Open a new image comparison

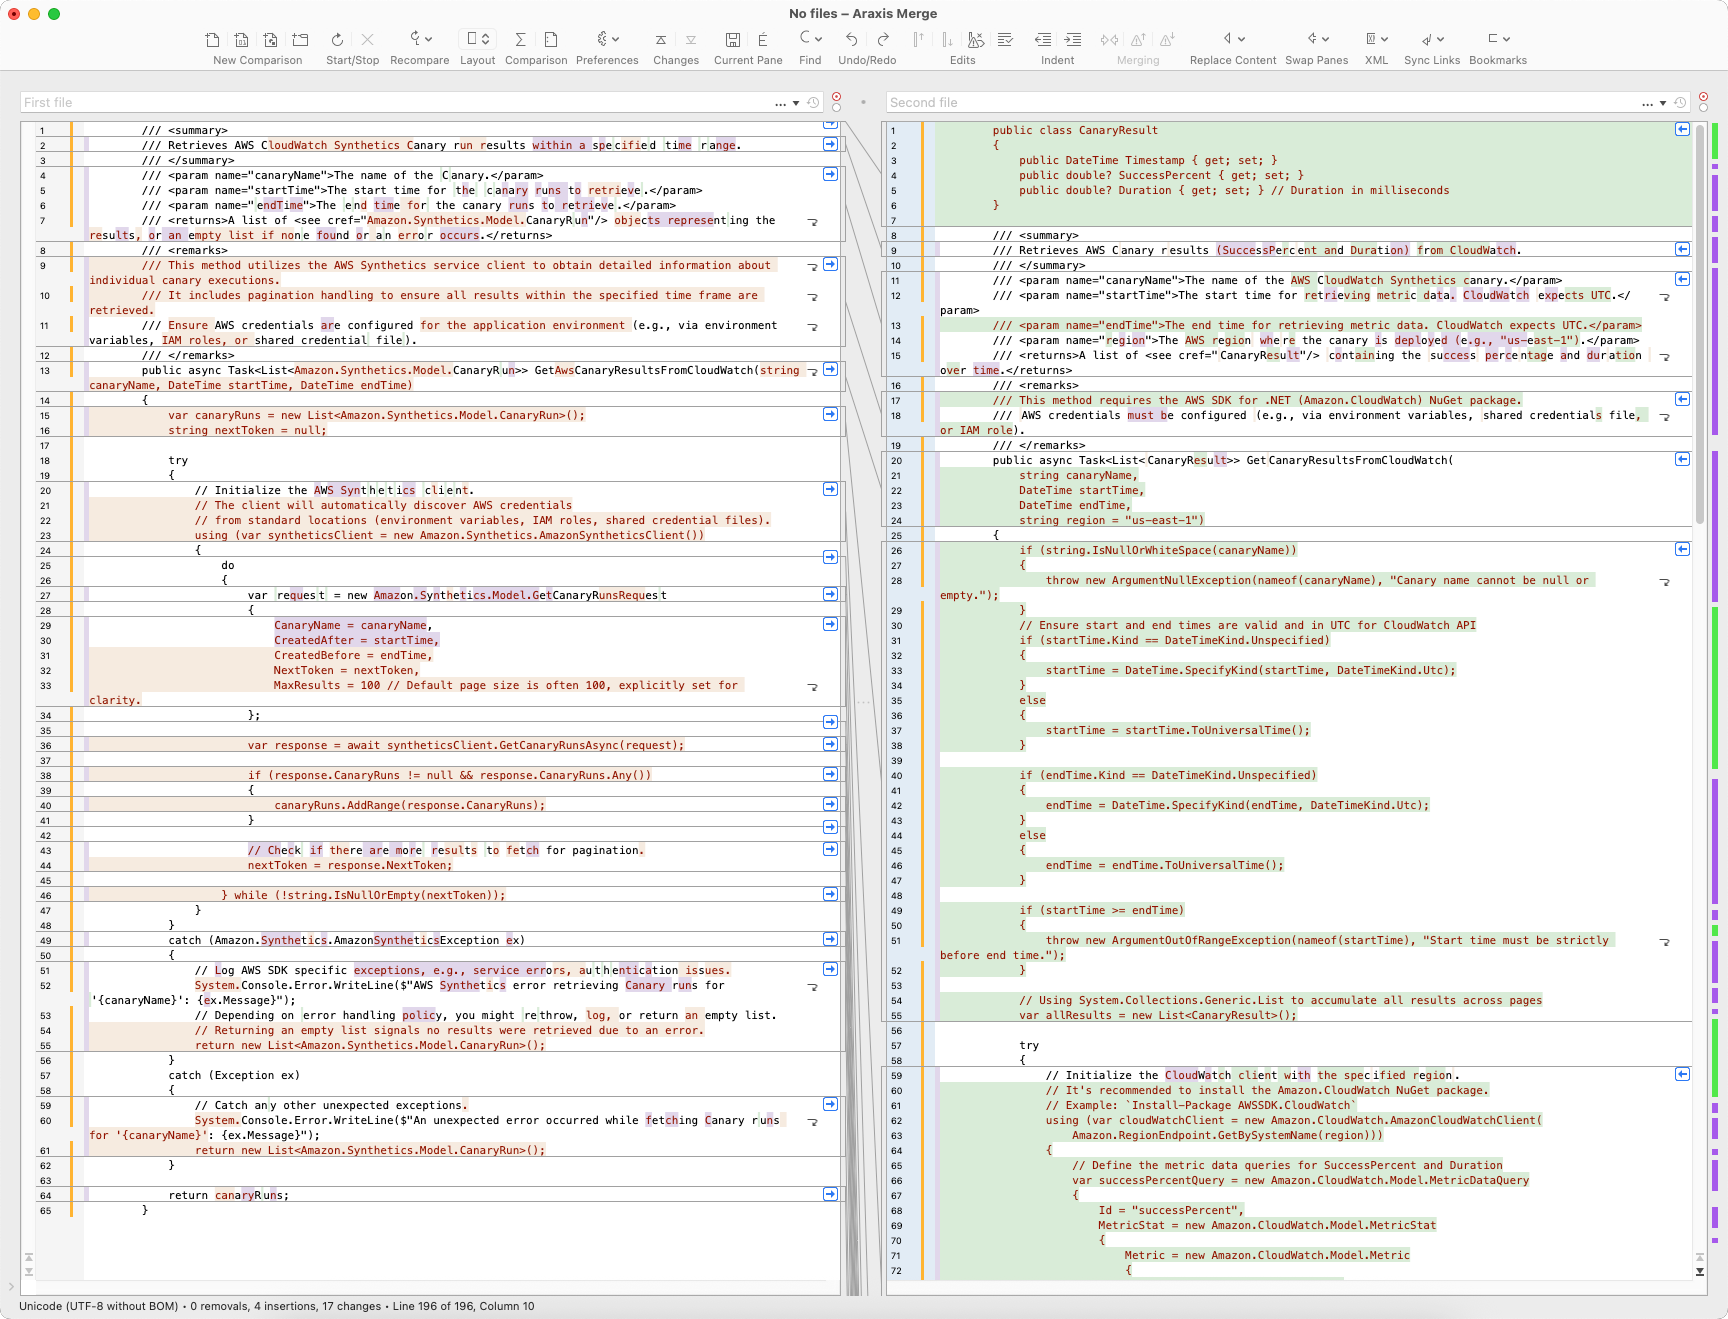point(270,40)
